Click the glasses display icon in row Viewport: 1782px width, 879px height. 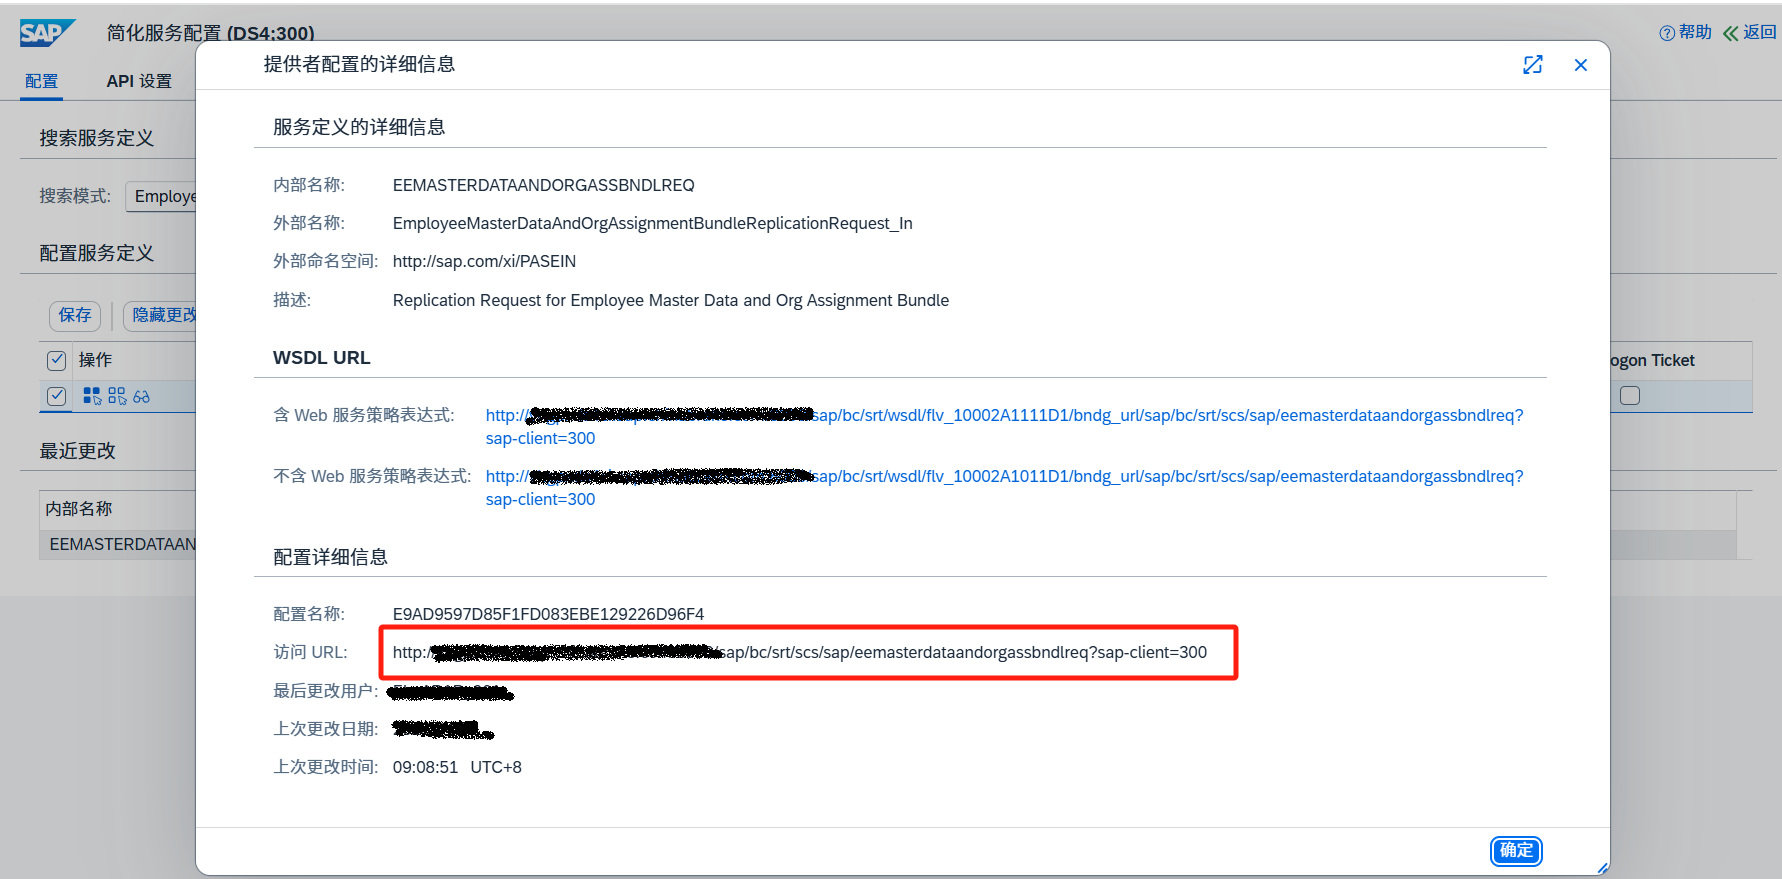(141, 397)
